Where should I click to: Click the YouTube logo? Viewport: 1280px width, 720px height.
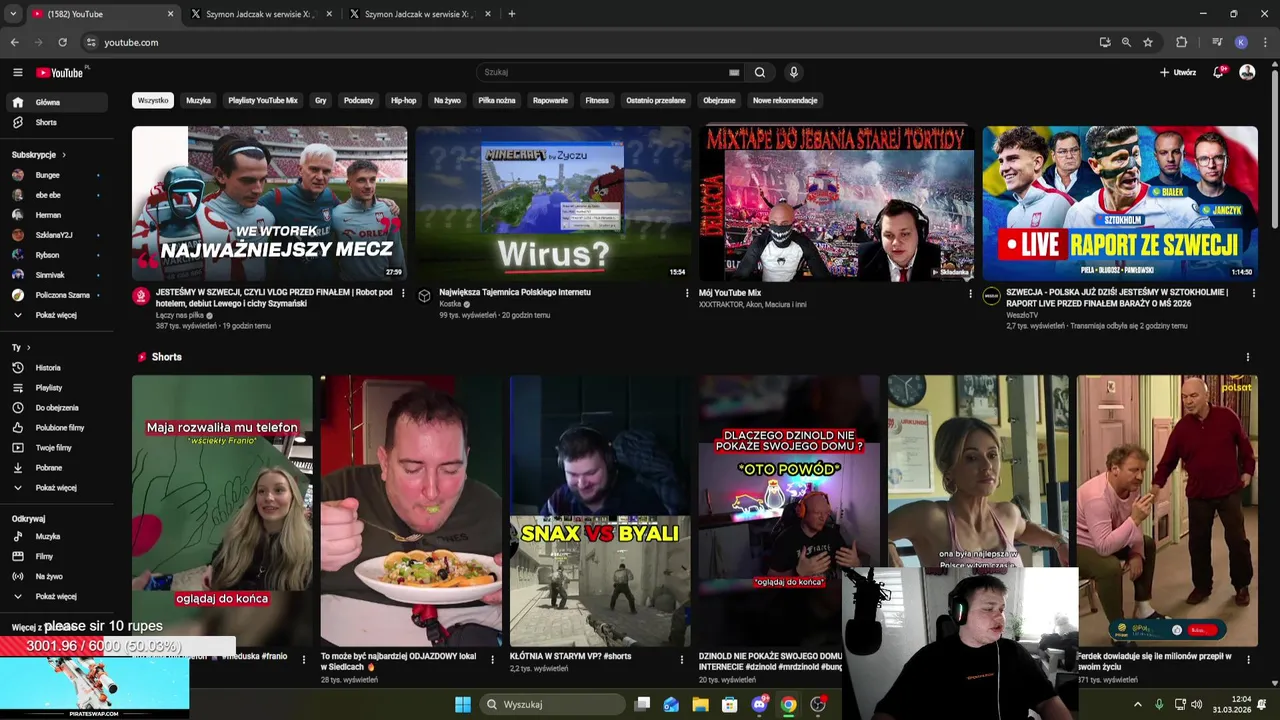click(x=60, y=72)
